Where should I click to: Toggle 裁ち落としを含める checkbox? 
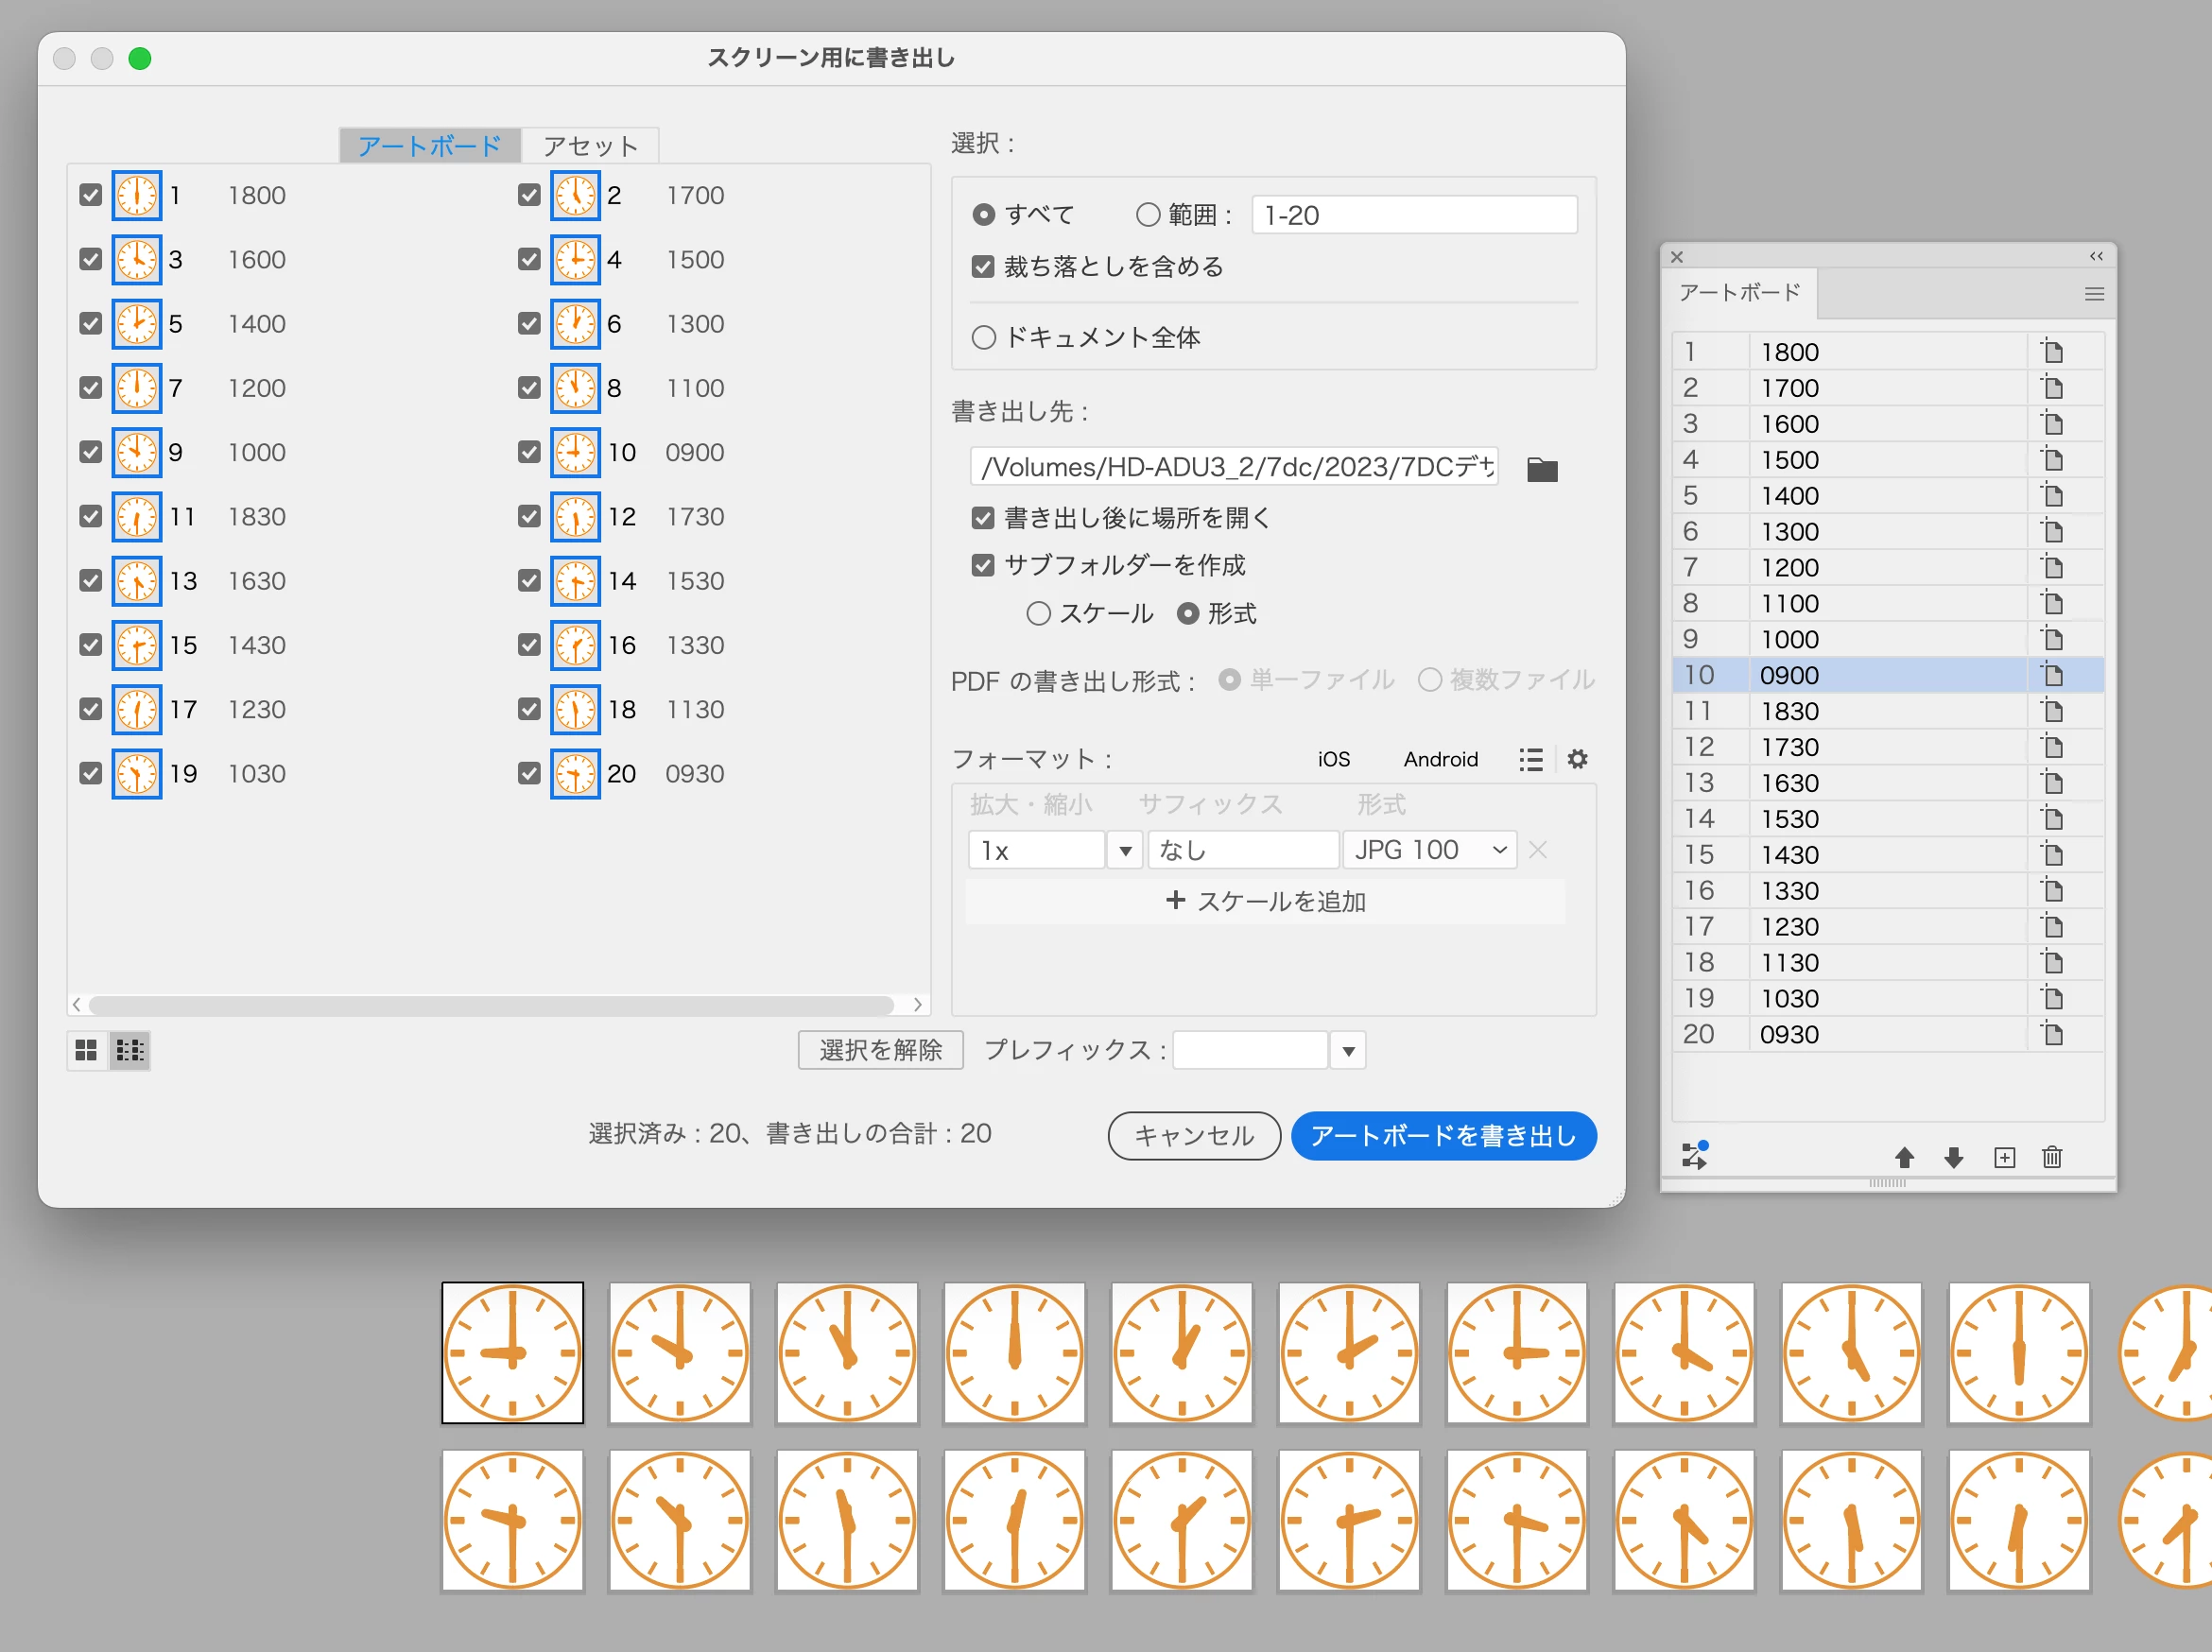coord(983,267)
